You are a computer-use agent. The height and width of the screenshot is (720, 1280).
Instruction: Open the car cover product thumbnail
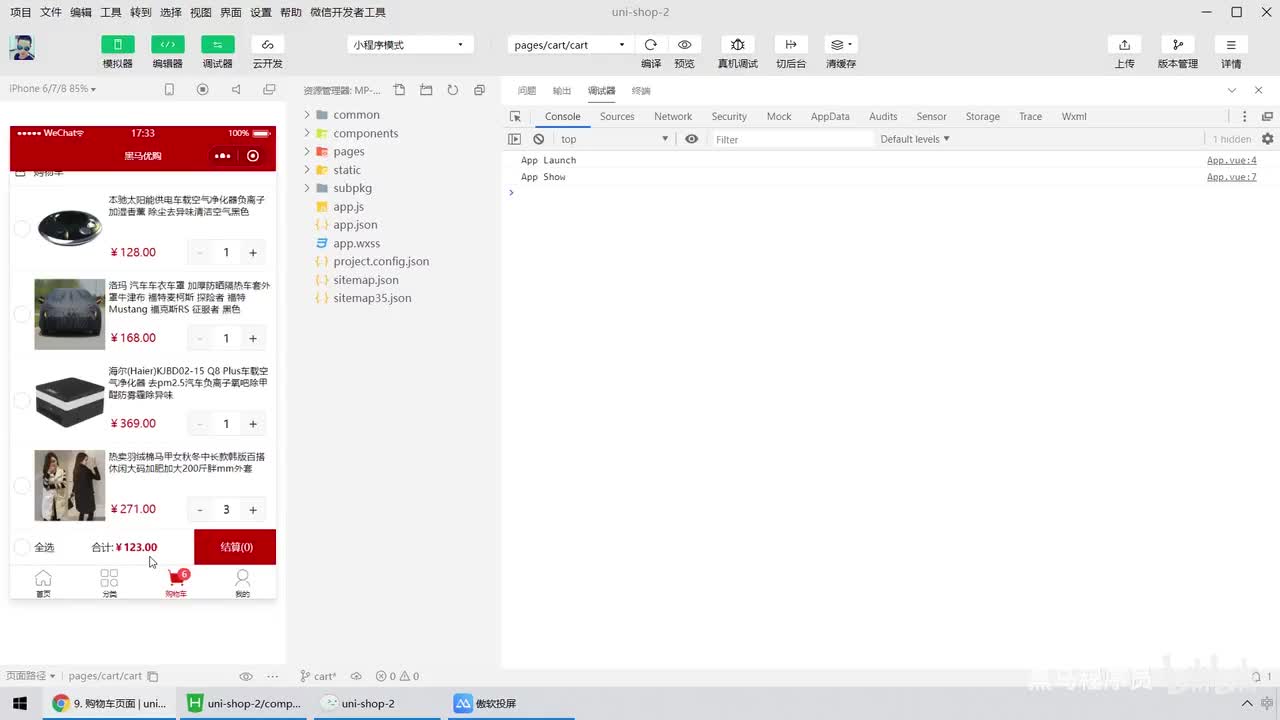(69, 314)
